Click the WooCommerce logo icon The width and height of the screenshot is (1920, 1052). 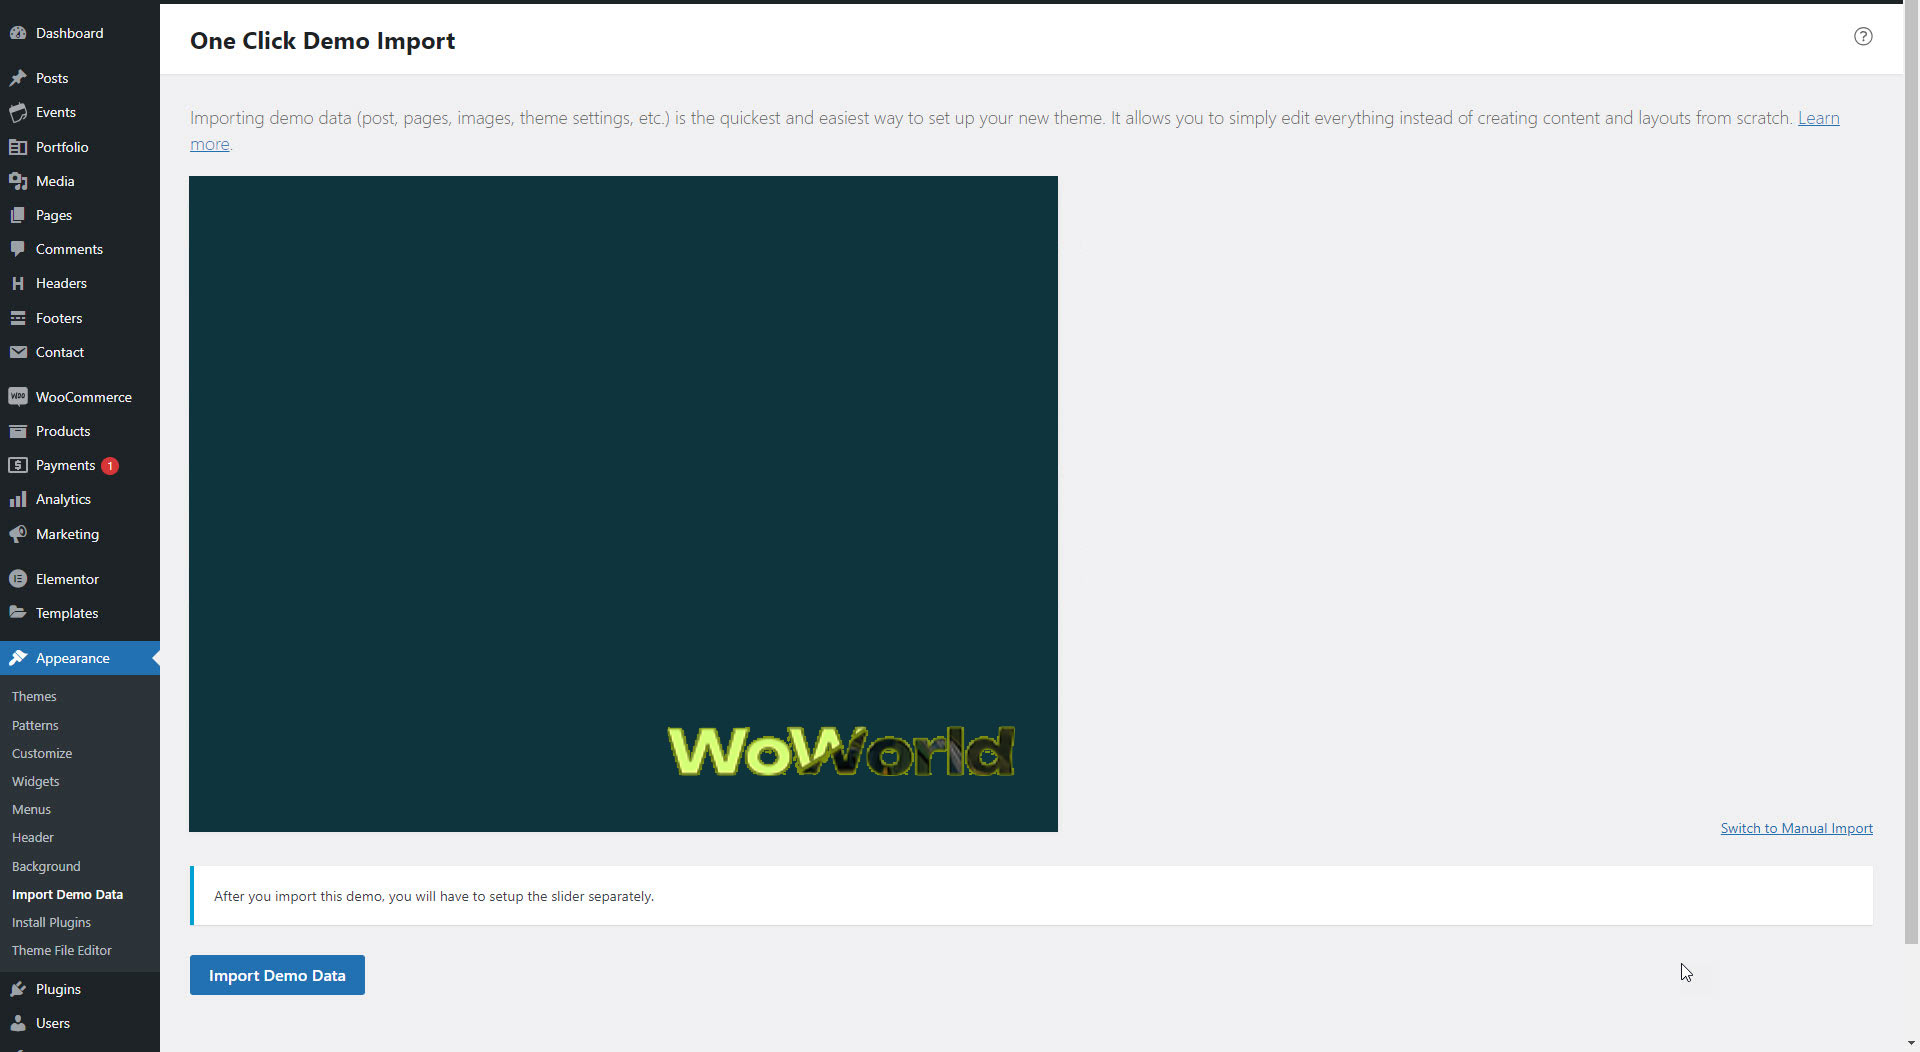(x=18, y=397)
